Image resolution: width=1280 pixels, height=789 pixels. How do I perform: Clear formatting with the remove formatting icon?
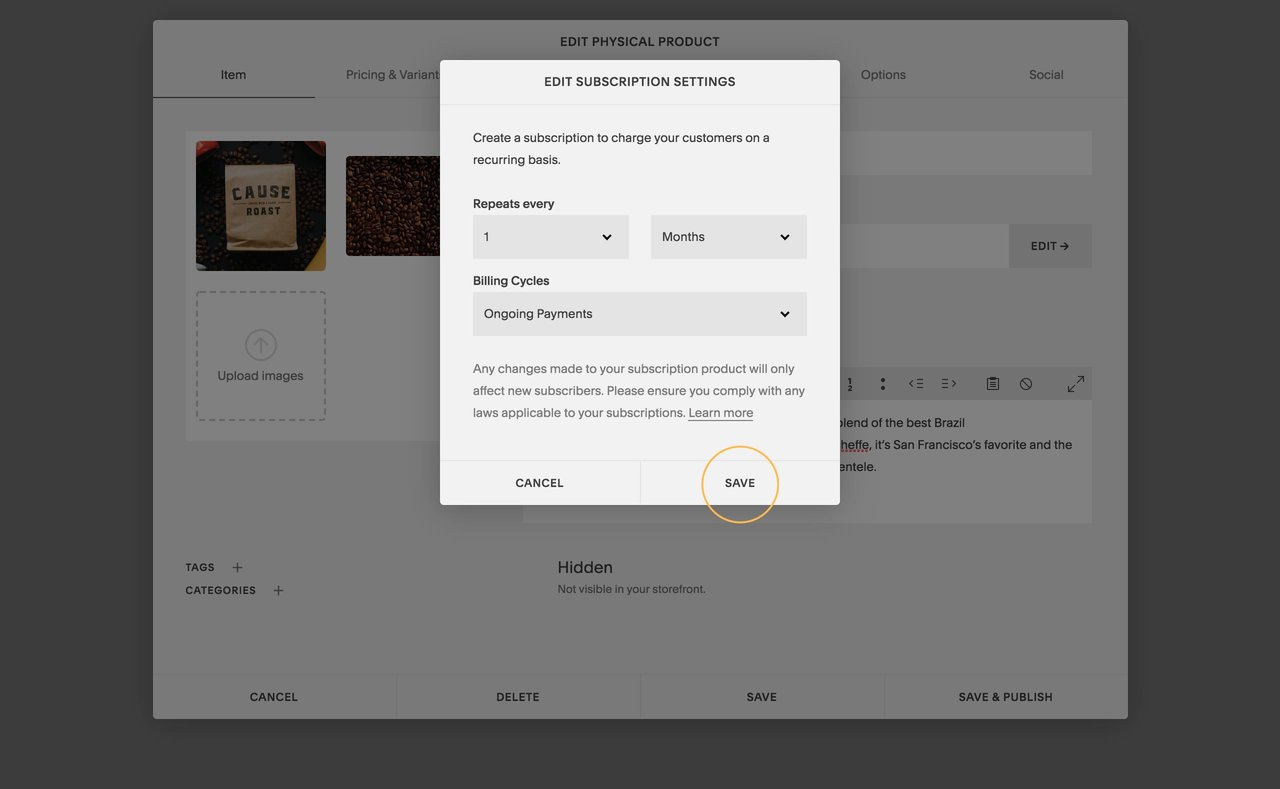click(1025, 383)
